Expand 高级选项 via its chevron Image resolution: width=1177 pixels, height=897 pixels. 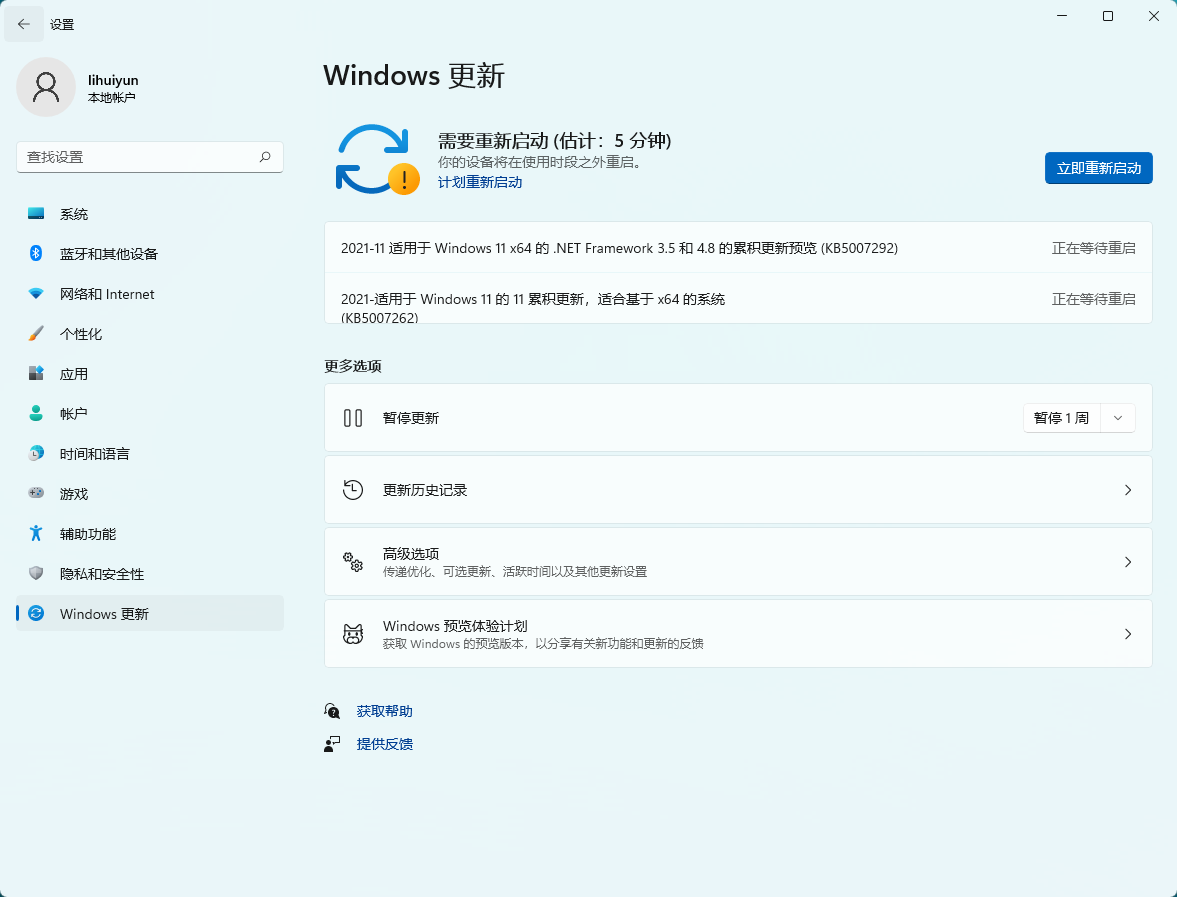point(1127,561)
